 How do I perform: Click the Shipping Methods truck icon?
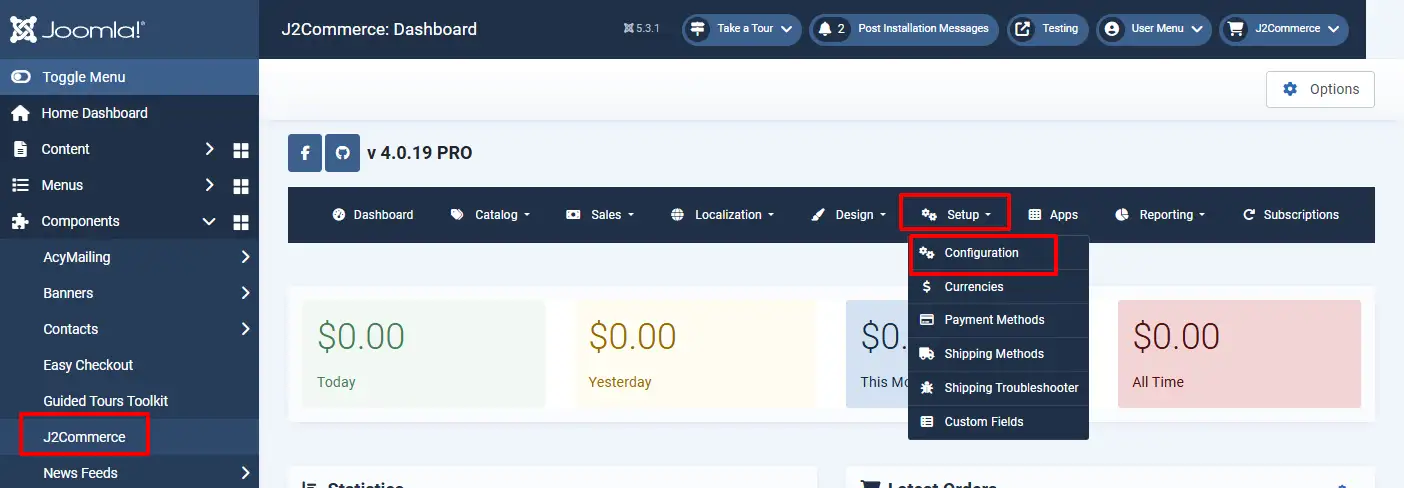coord(927,354)
